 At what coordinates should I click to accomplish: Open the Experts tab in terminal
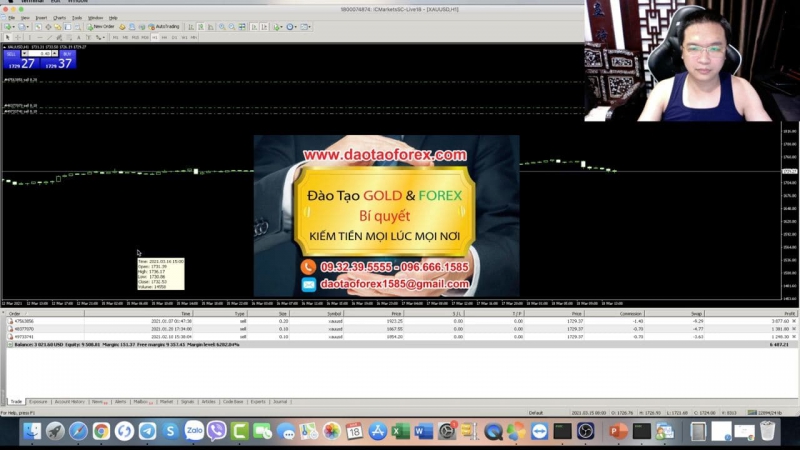258,401
